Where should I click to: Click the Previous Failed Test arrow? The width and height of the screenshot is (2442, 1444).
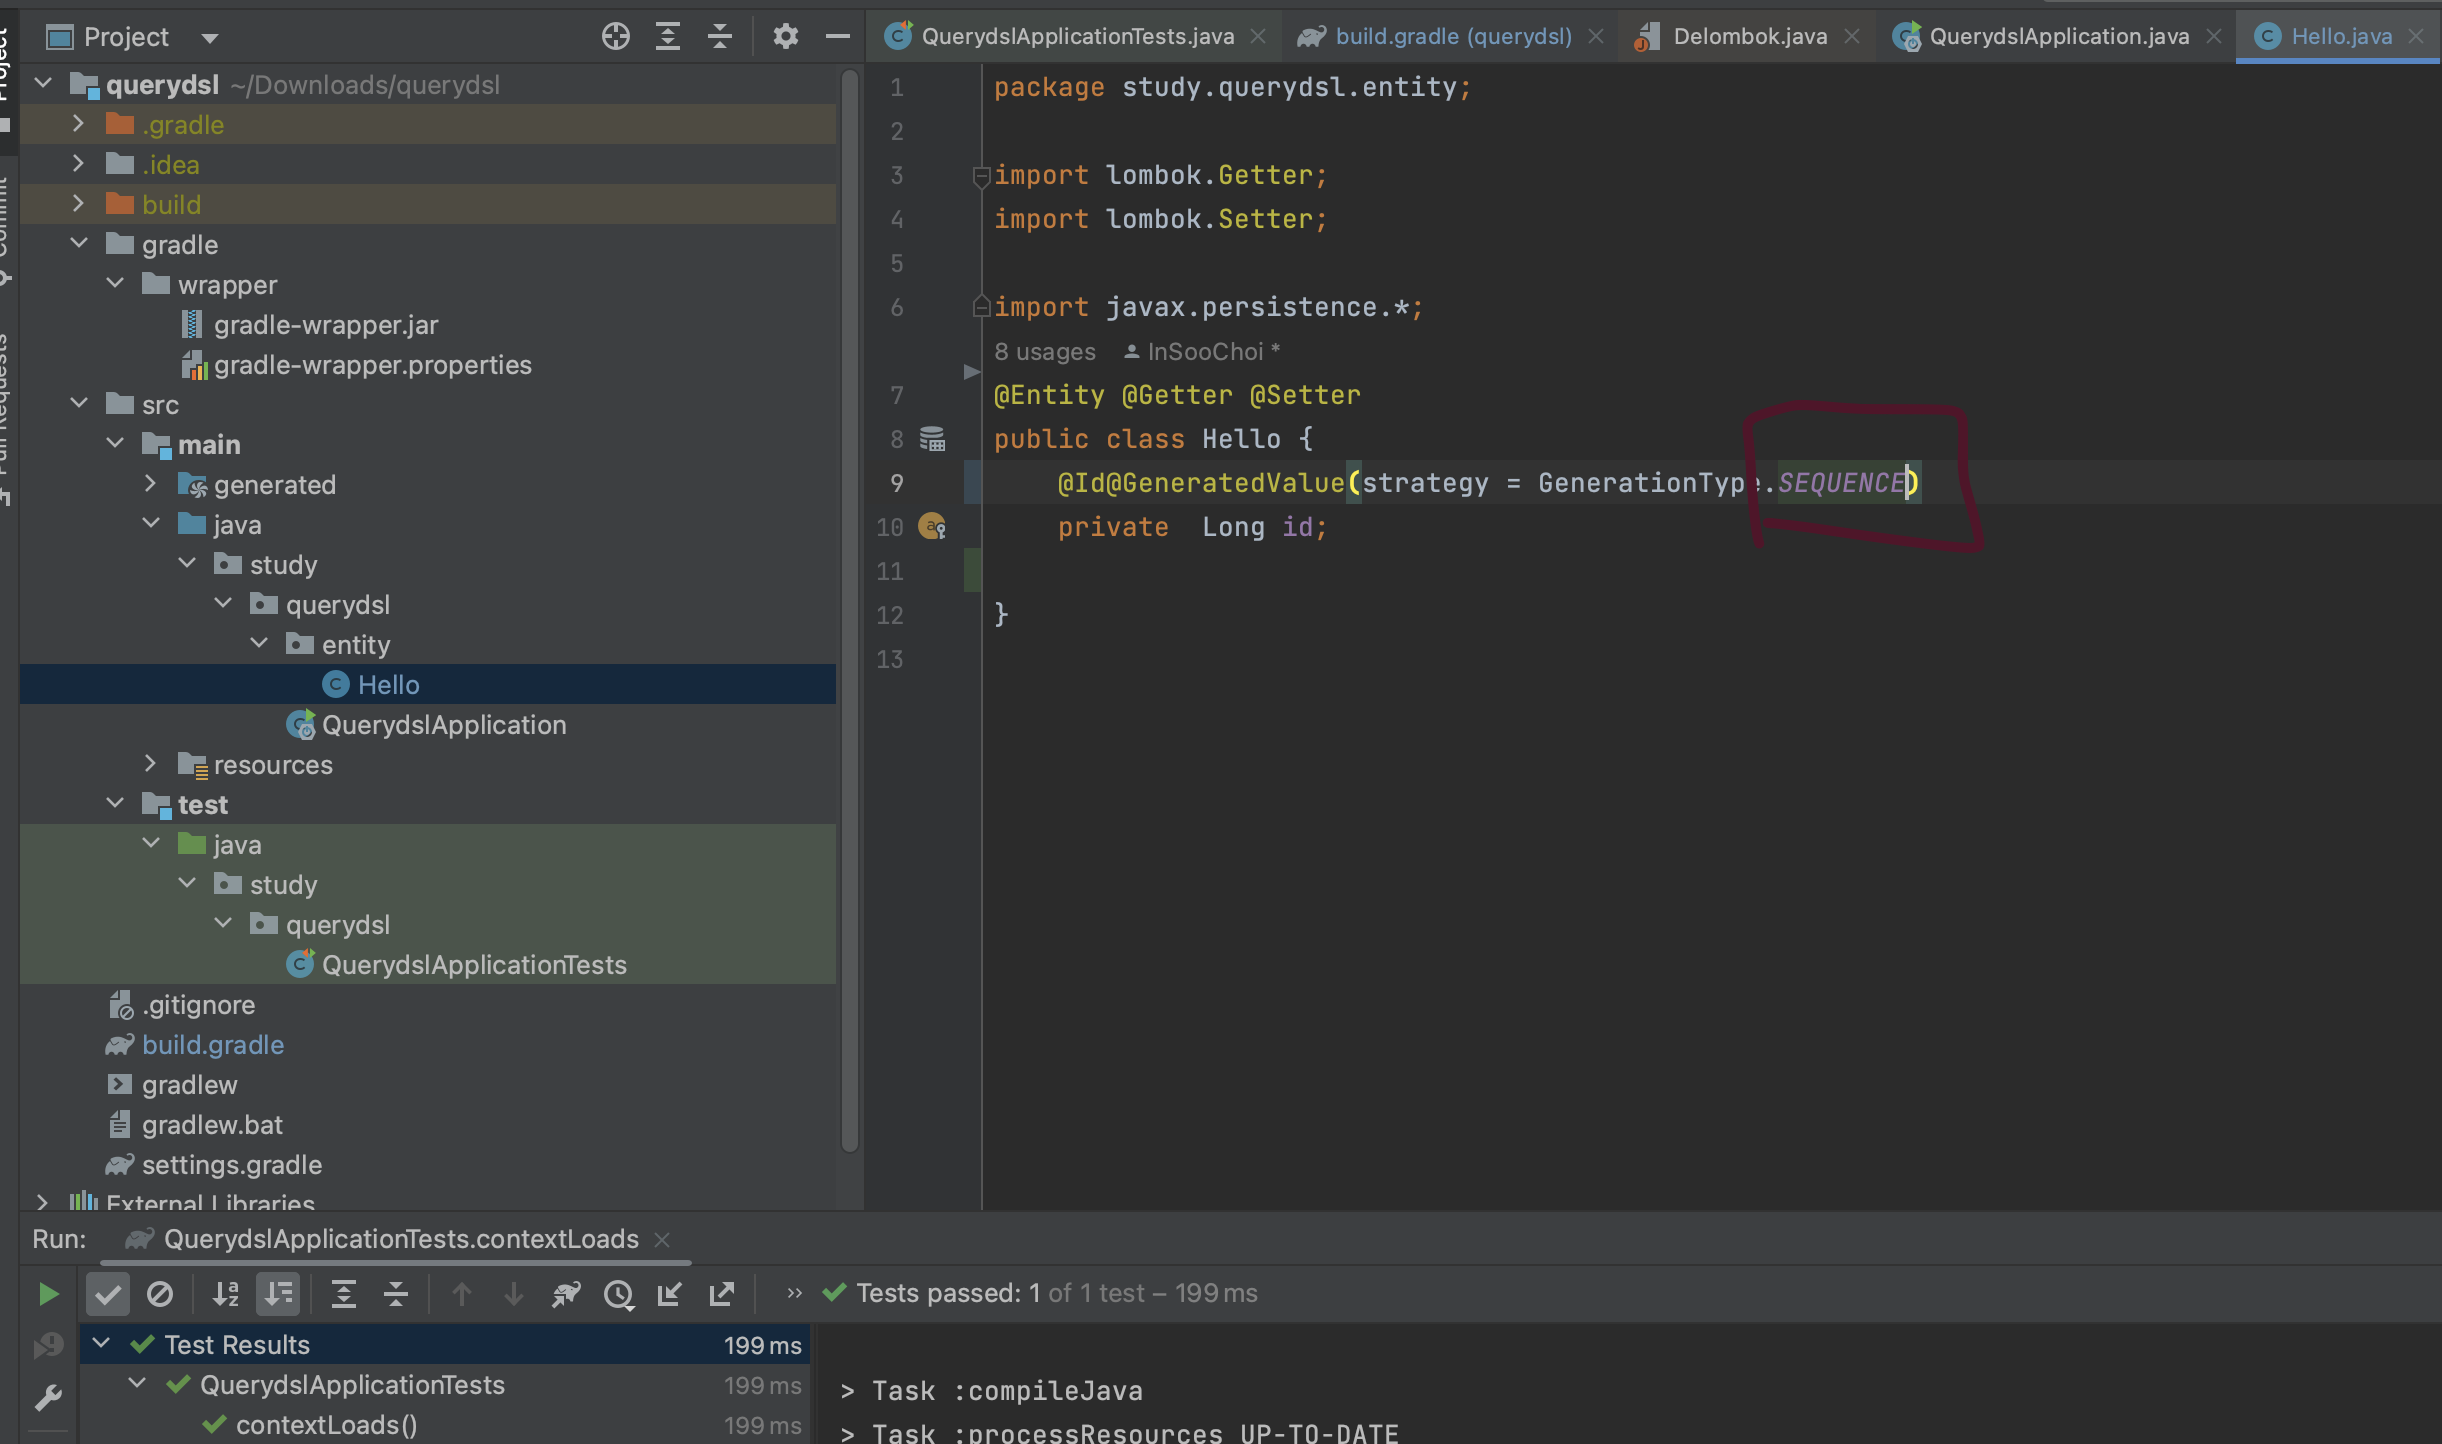[x=462, y=1294]
